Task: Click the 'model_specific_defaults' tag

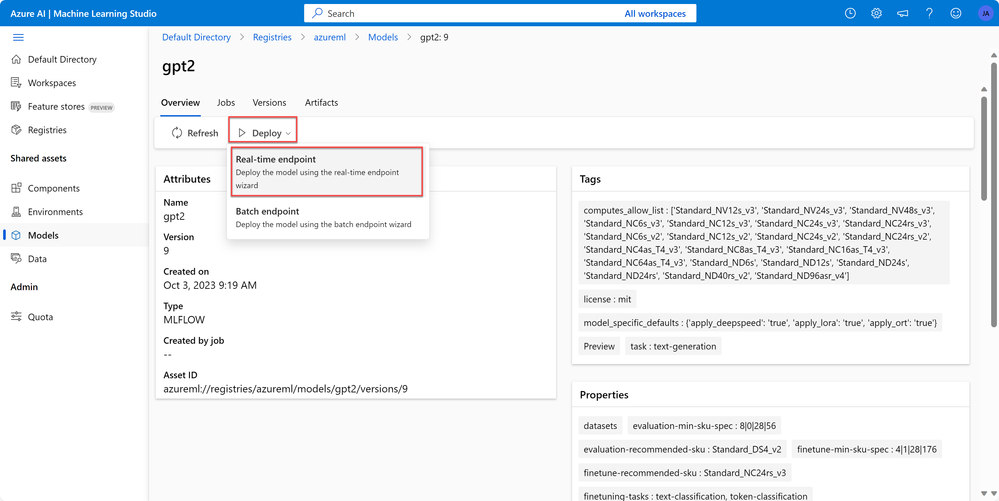Action: 760,323
